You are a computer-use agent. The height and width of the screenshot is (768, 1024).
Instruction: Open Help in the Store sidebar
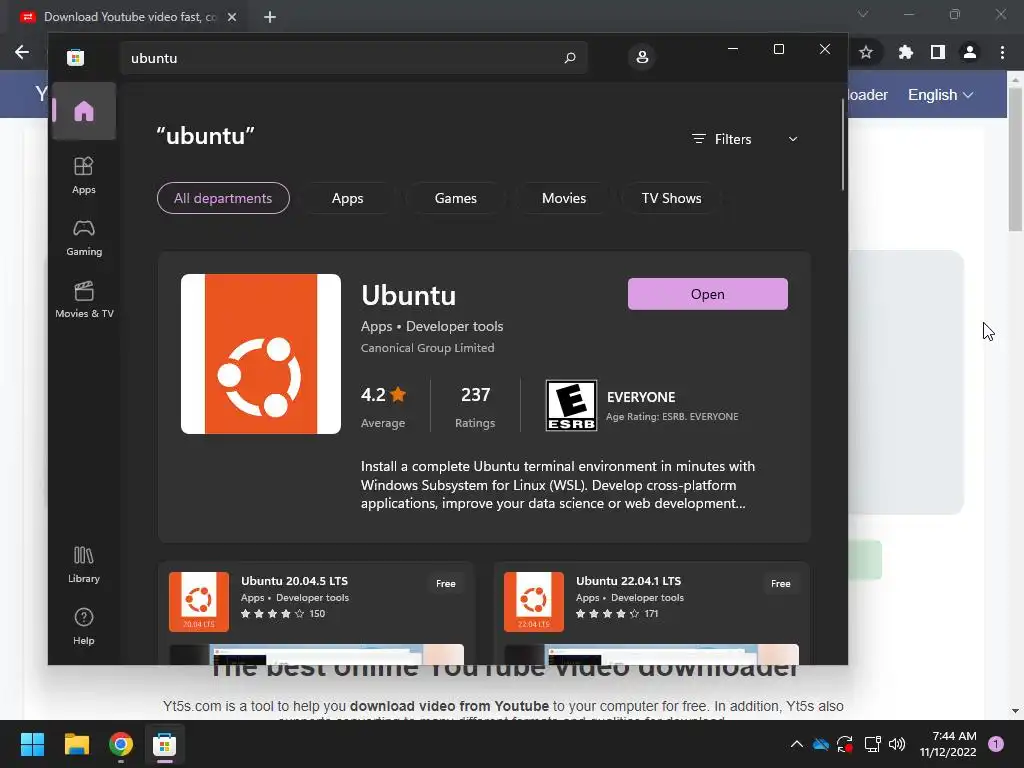[84, 626]
